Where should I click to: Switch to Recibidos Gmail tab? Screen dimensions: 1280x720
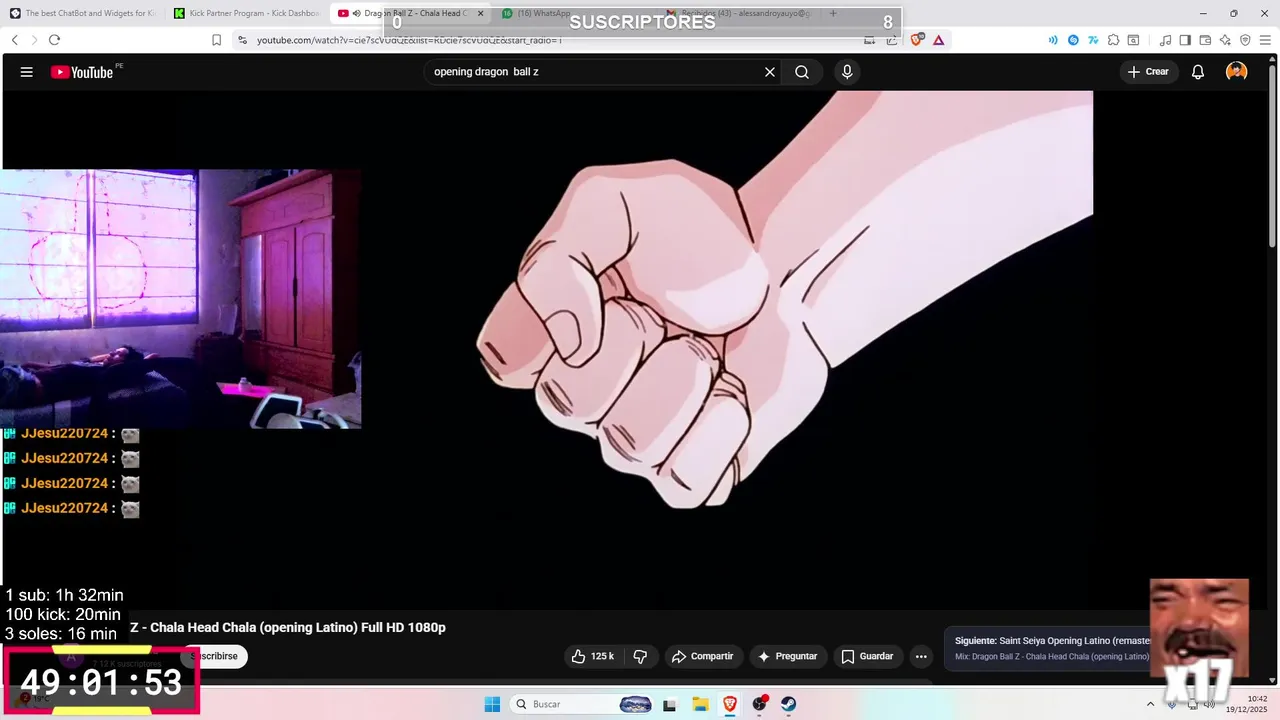click(x=740, y=13)
